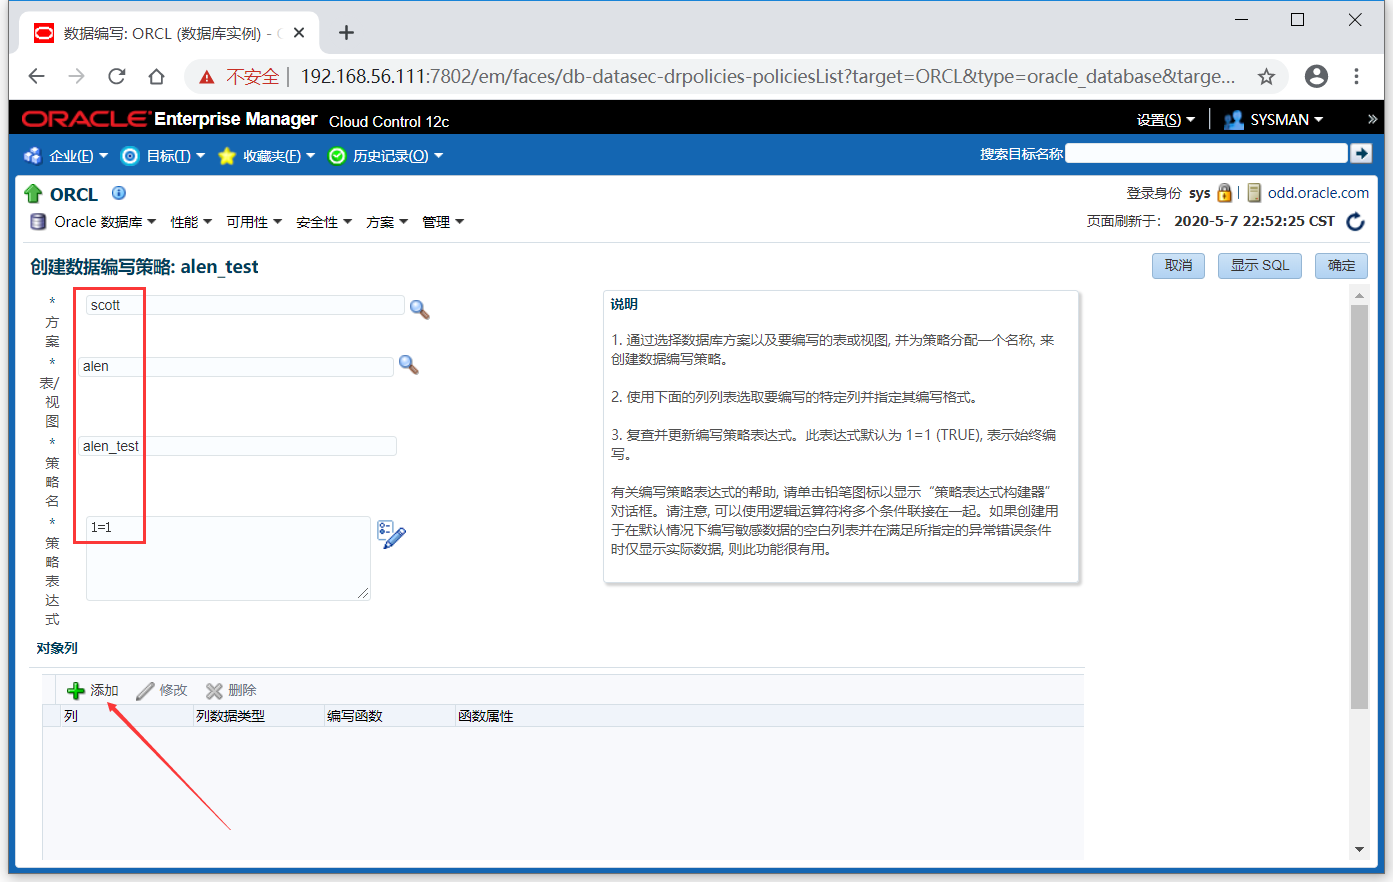This screenshot has width=1393, height=882.
Task: Click the green ORCL up-status arrow
Action: 33,194
